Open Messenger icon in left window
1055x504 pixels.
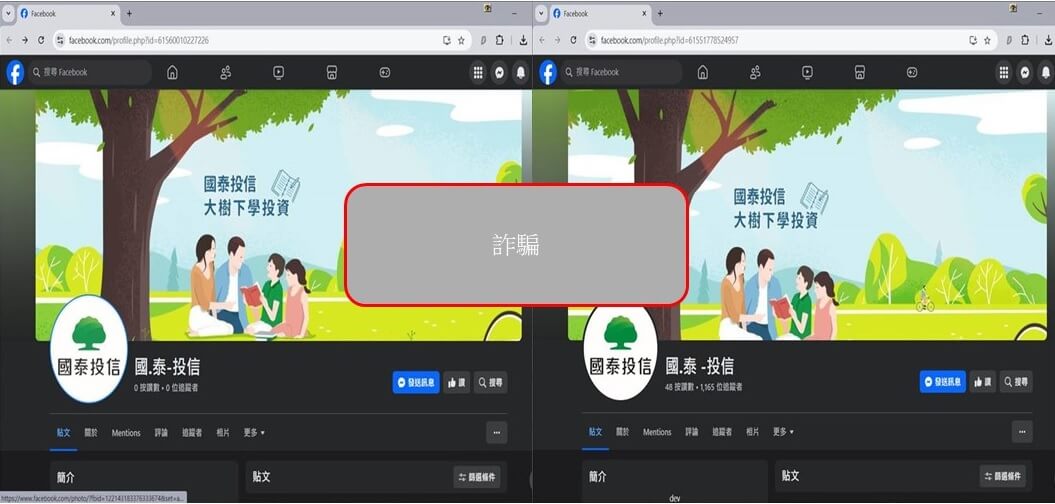pyautogui.click(x=499, y=73)
